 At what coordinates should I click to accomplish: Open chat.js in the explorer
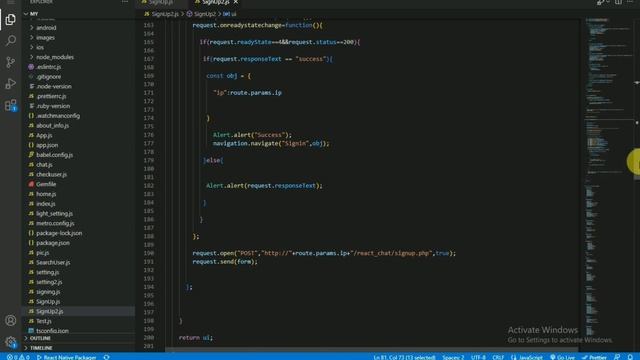(44, 165)
